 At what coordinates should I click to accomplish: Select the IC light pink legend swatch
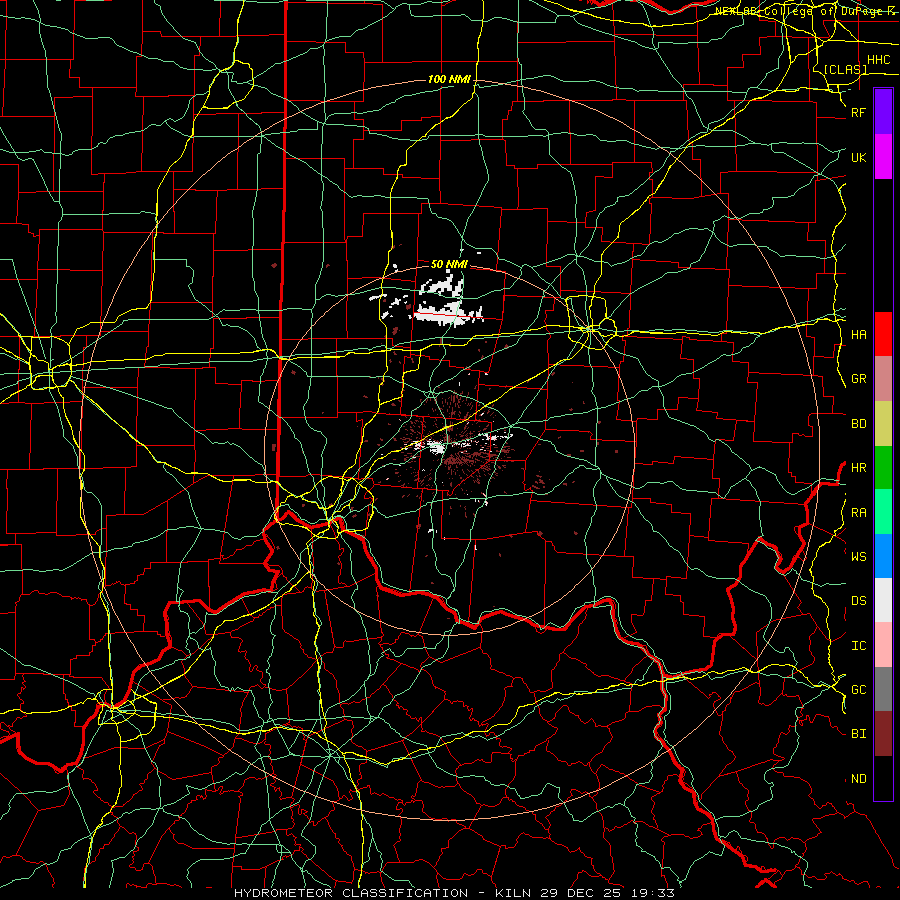coord(883,645)
